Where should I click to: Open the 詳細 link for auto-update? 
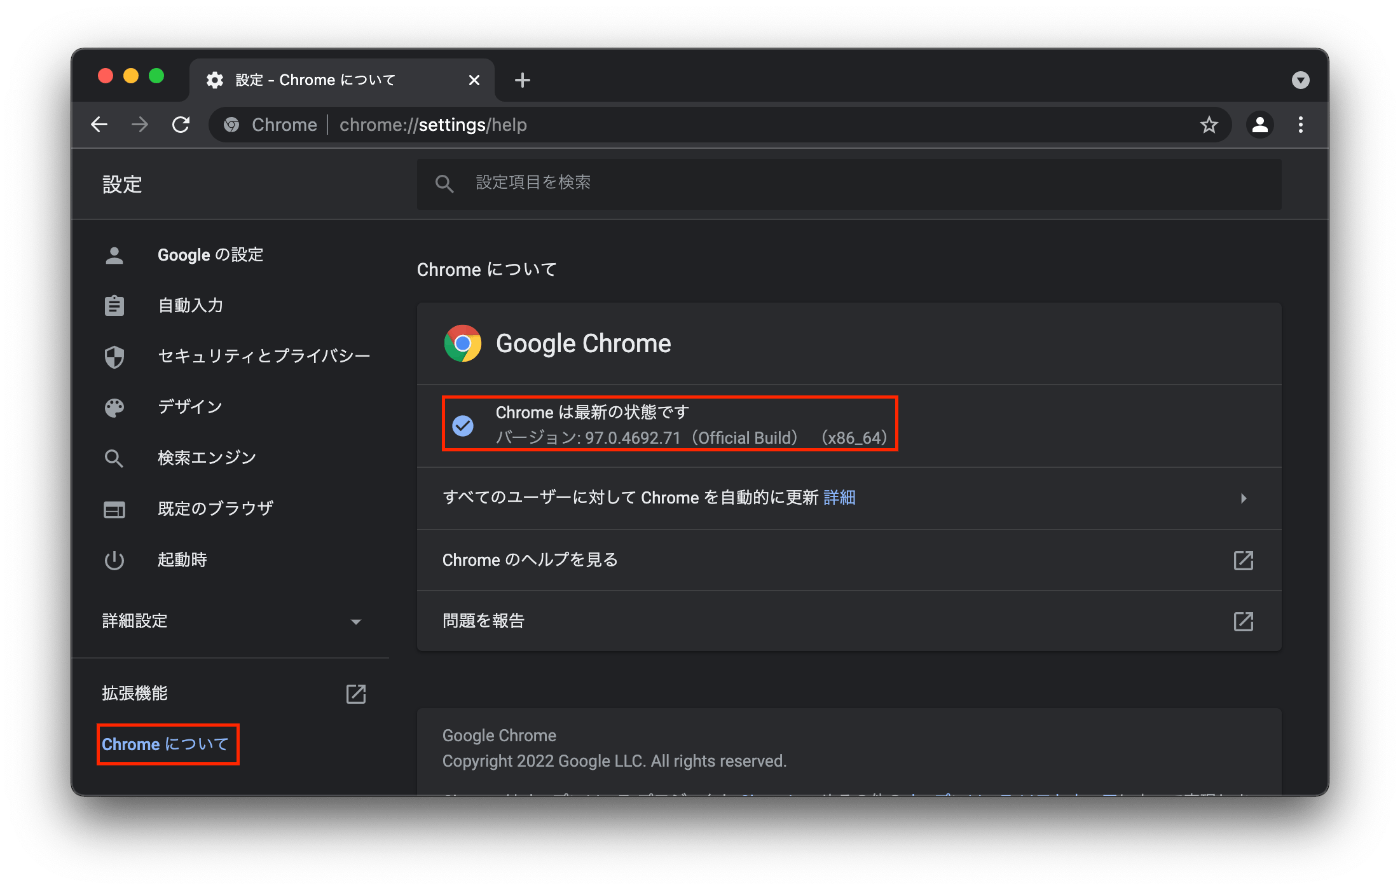pyautogui.click(x=840, y=497)
